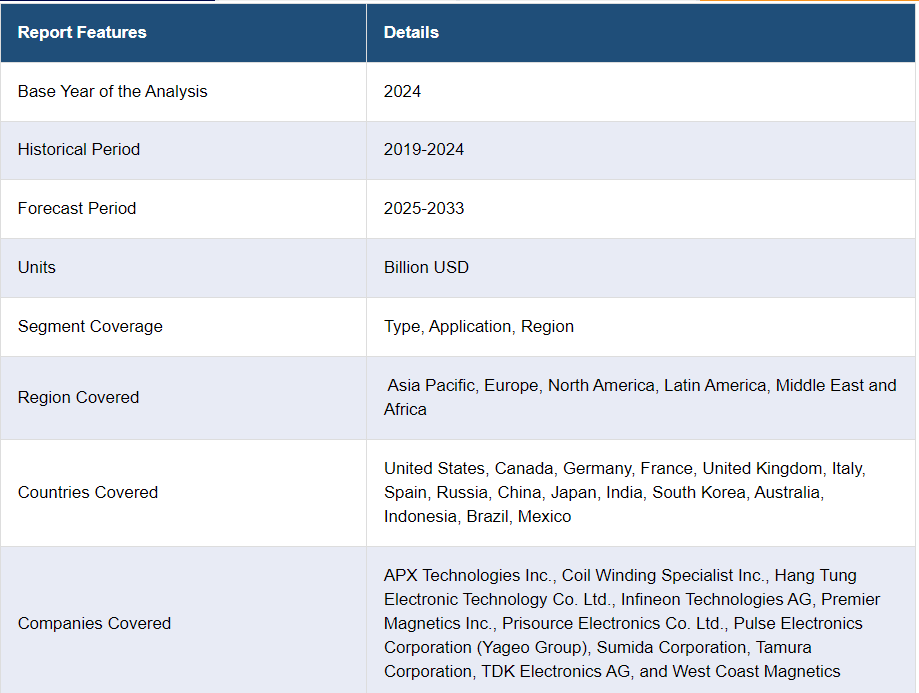
Task: Select the Companies Covered row label
Action: (94, 623)
